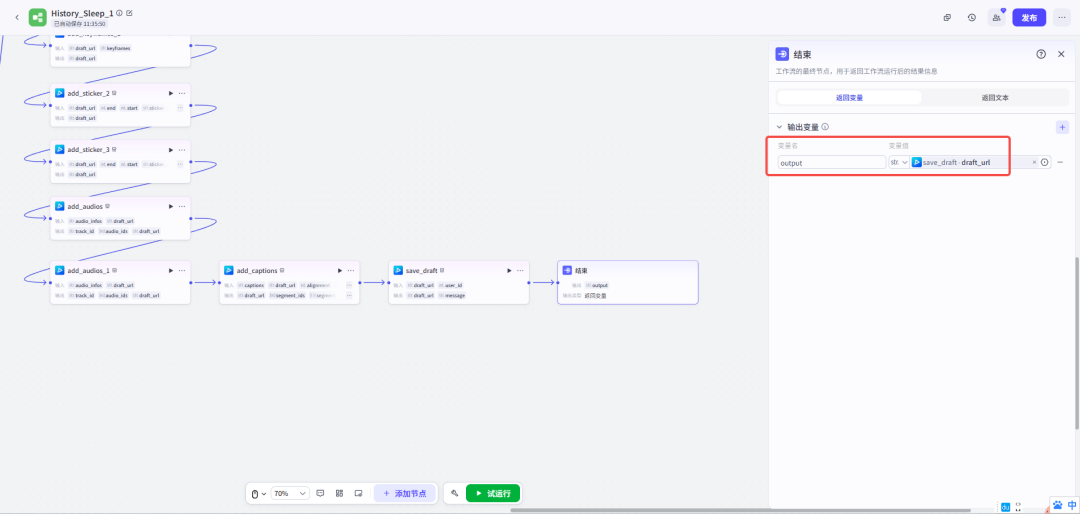Screen dimensions: 1080x514
Task: Close the 结束 settings panel
Action: pyautogui.click(x=1061, y=54)
